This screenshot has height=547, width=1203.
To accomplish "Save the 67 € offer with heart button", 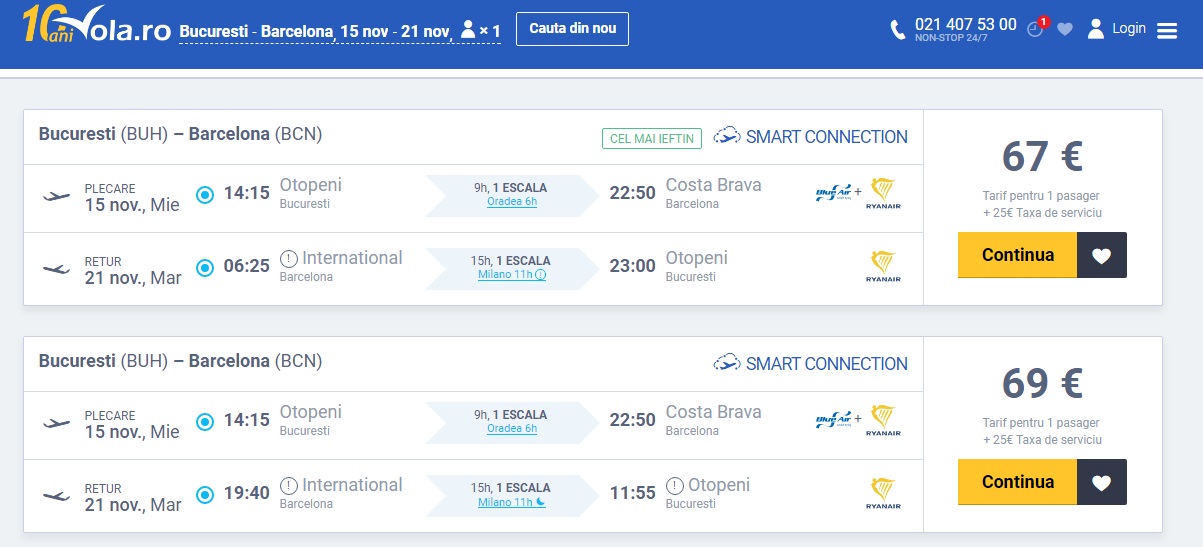I will [x=1102, y=255].
